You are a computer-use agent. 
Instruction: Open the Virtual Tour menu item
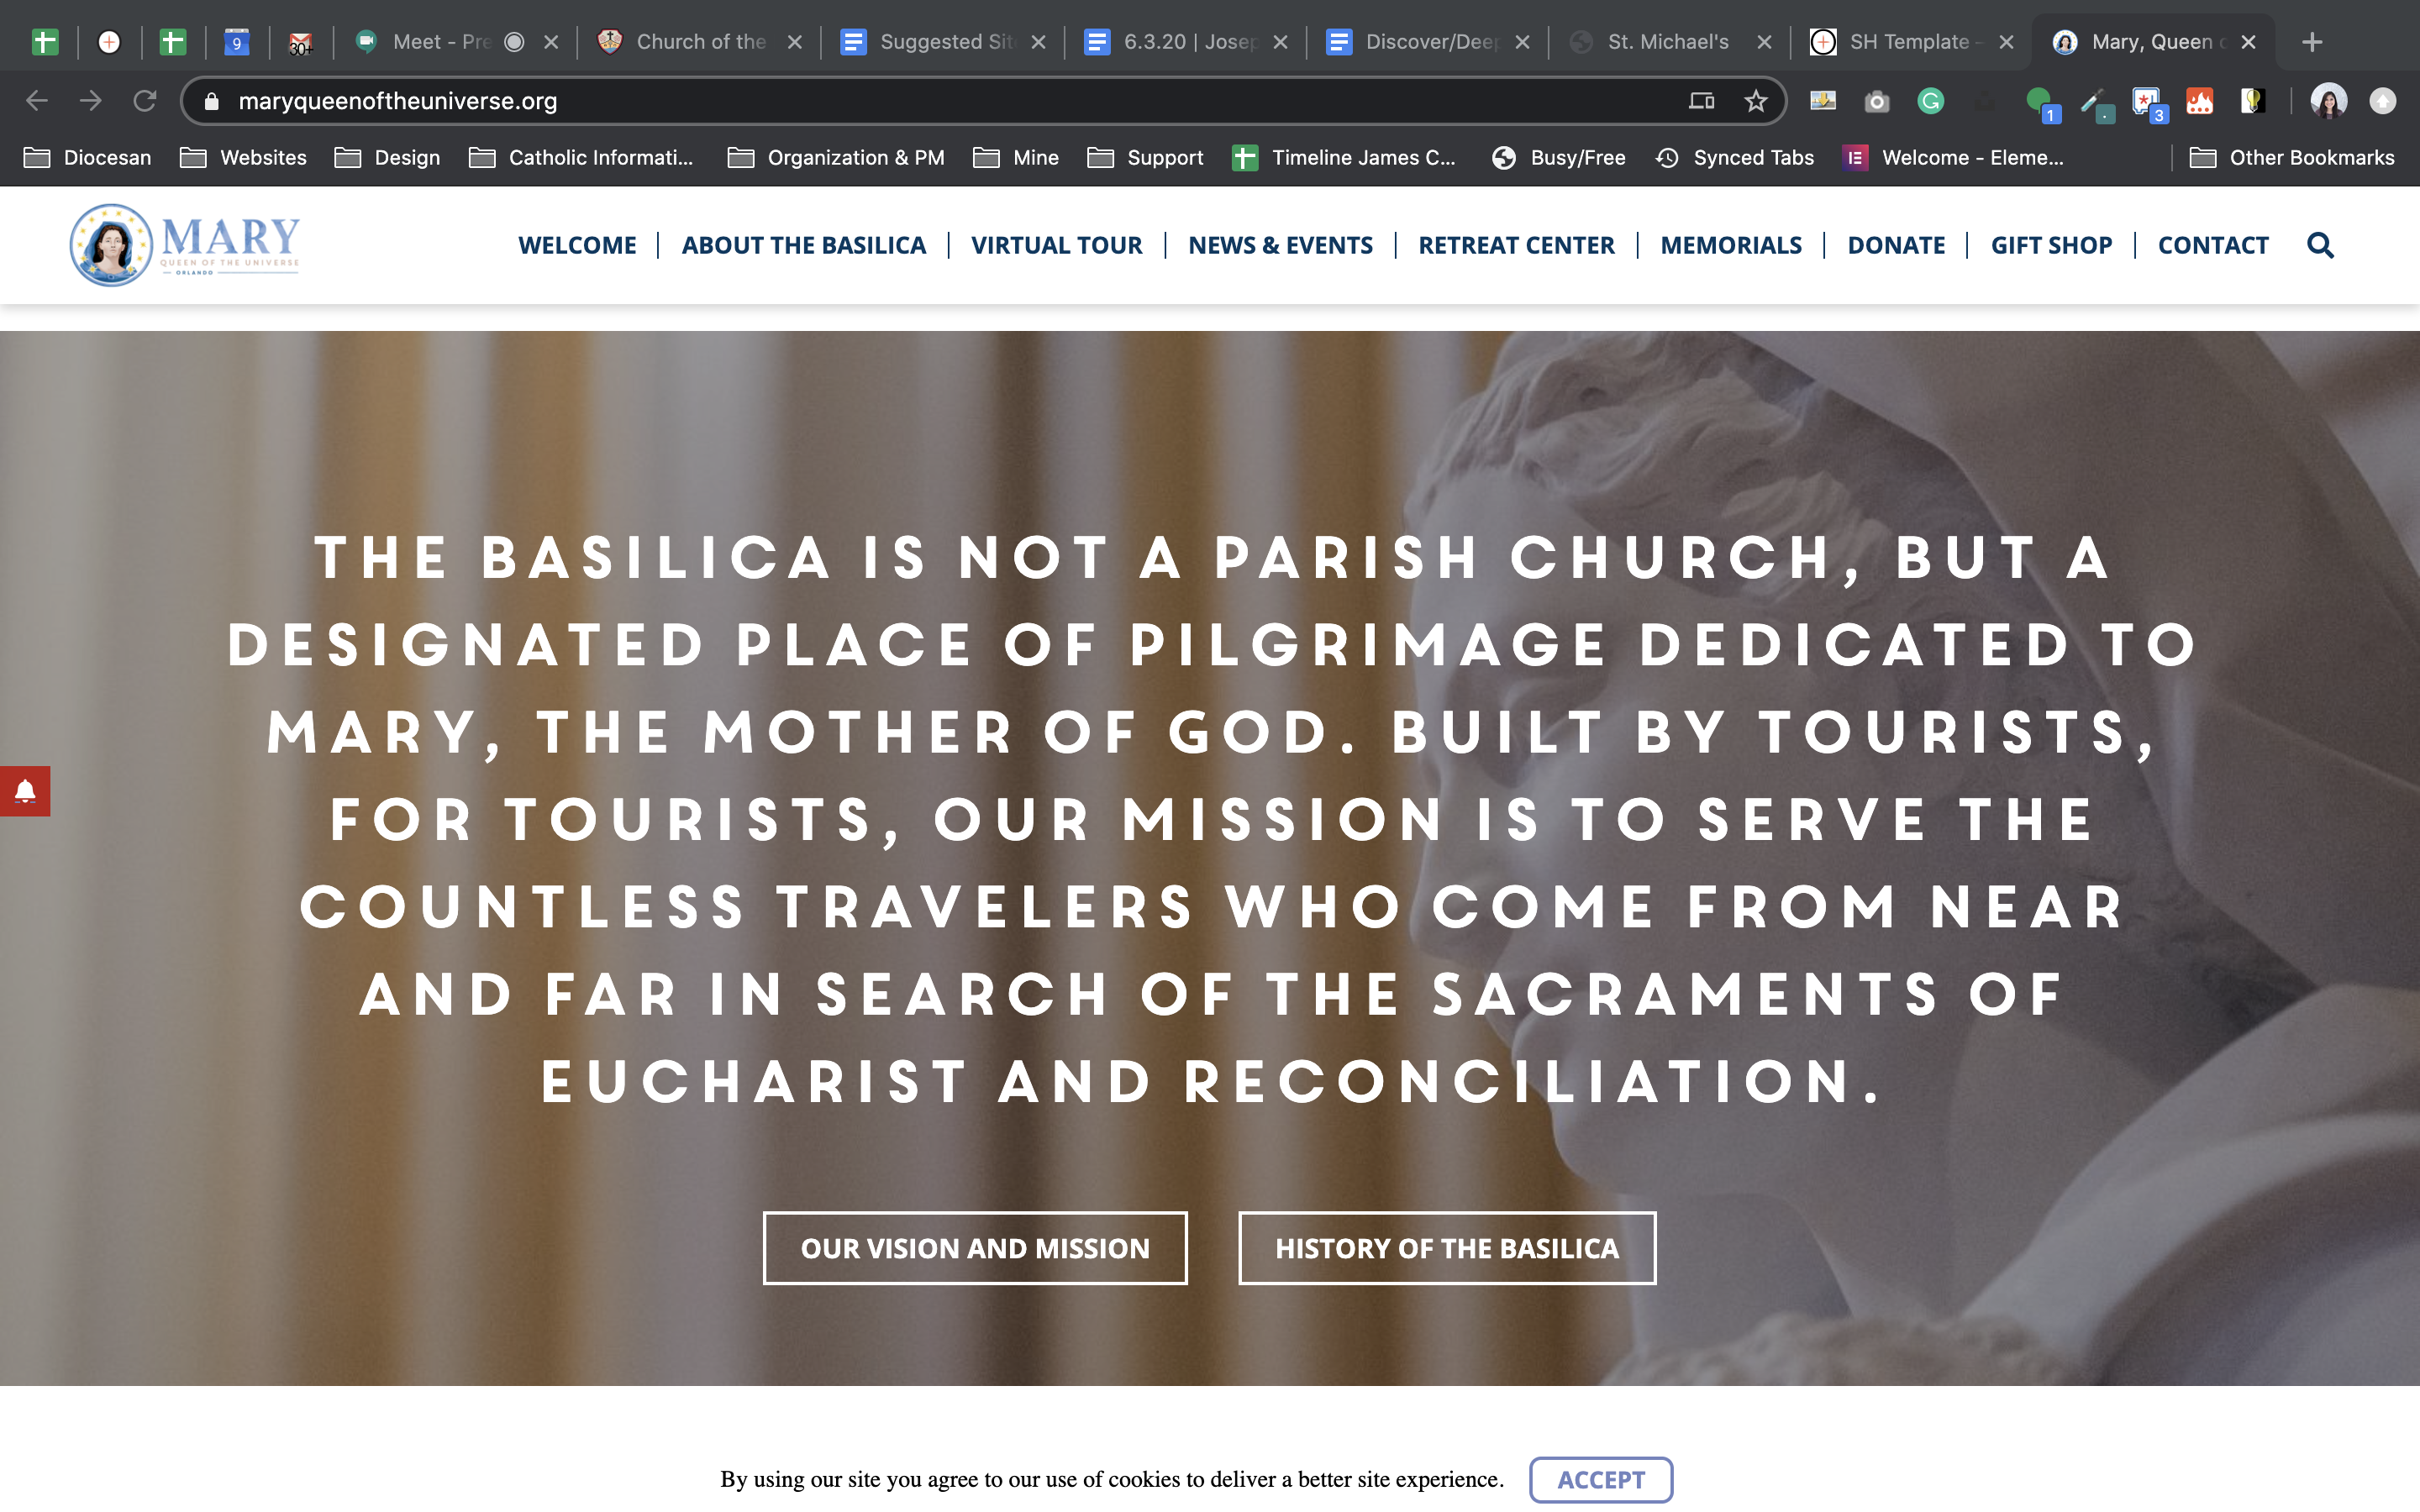(1056, 245)
